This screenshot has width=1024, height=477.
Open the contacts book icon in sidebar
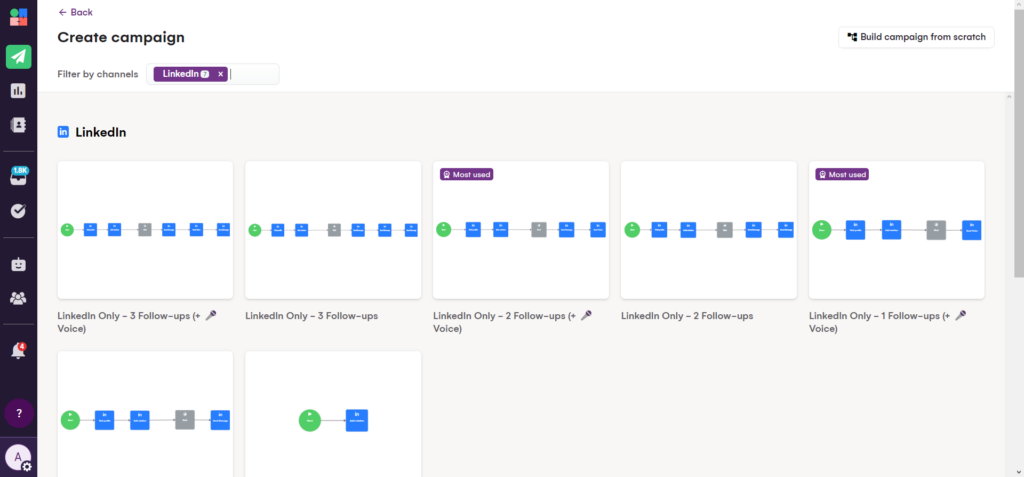click(x=18, y=125)
